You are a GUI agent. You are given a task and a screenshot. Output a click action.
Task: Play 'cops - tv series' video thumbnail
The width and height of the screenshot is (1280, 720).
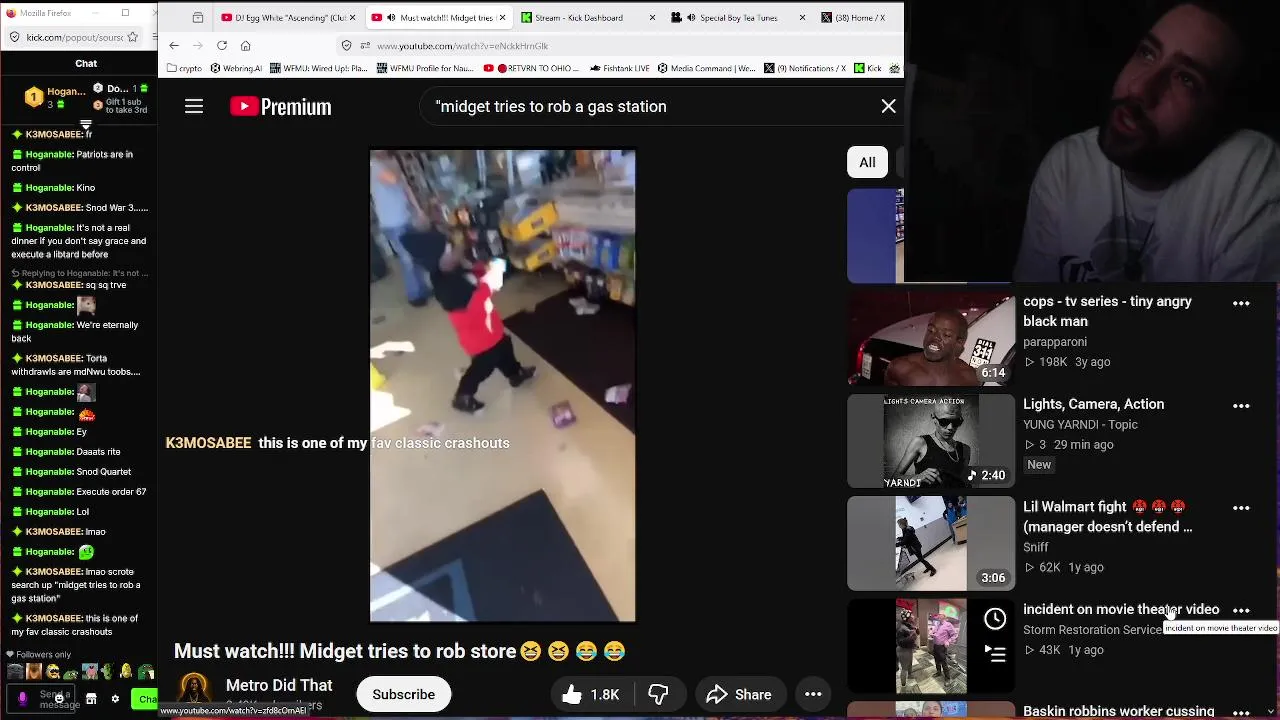931,338
